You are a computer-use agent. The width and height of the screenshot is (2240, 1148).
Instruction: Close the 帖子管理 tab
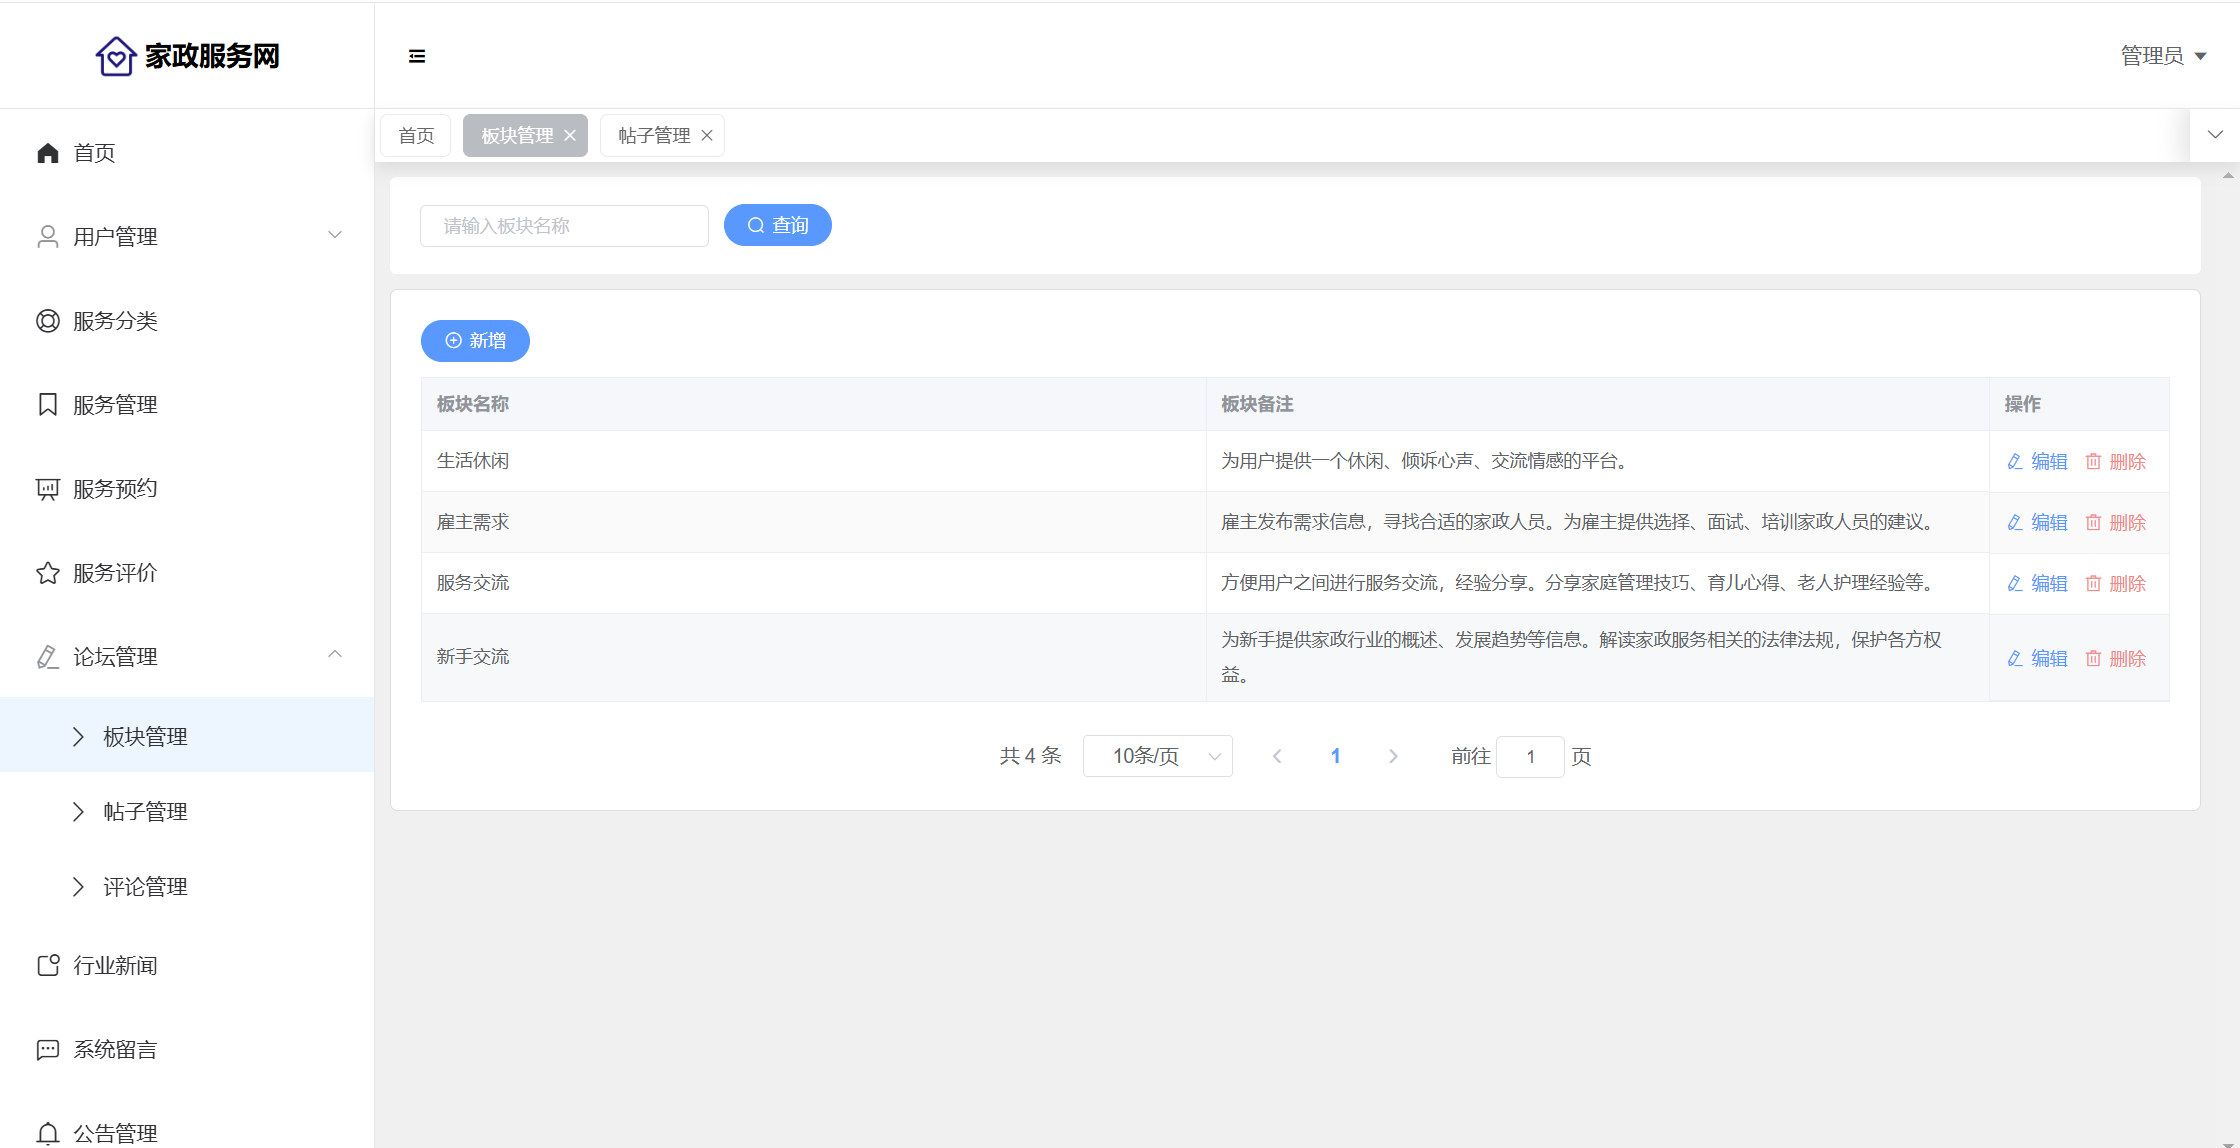point(707,136)
